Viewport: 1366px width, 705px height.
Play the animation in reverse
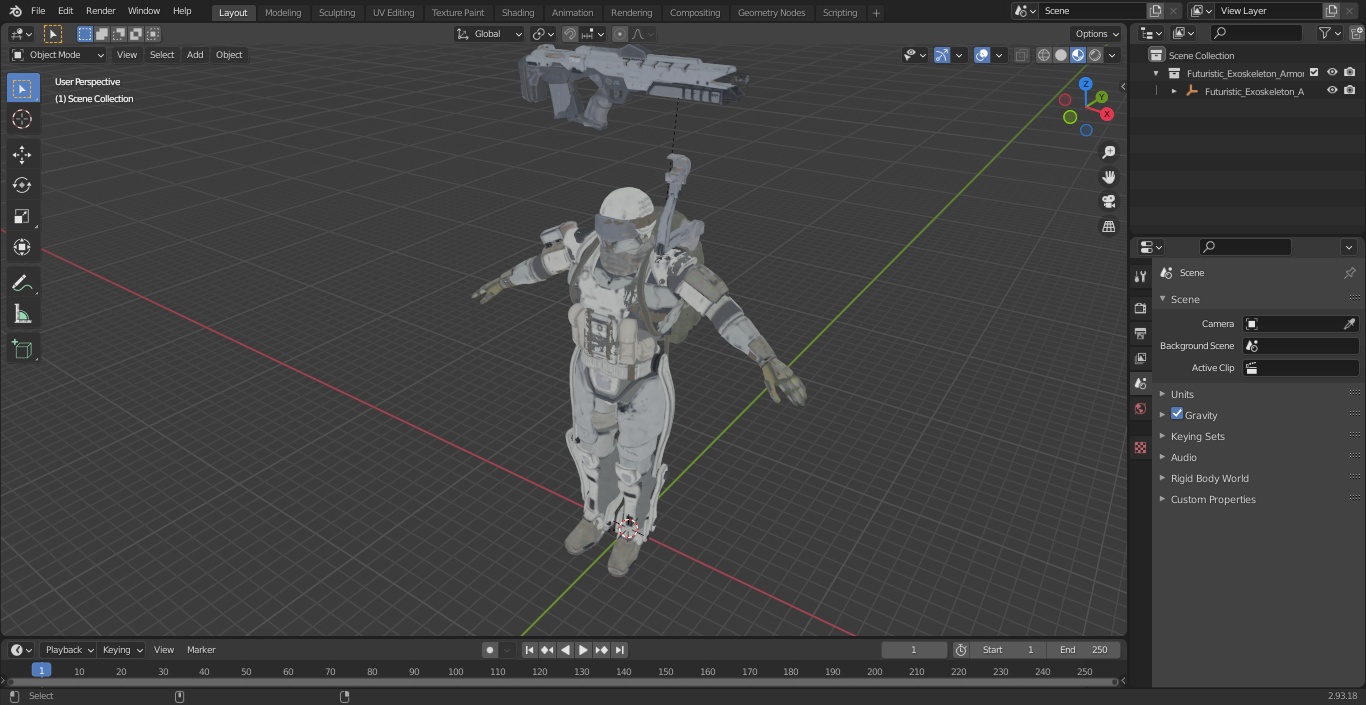point(565,650)
